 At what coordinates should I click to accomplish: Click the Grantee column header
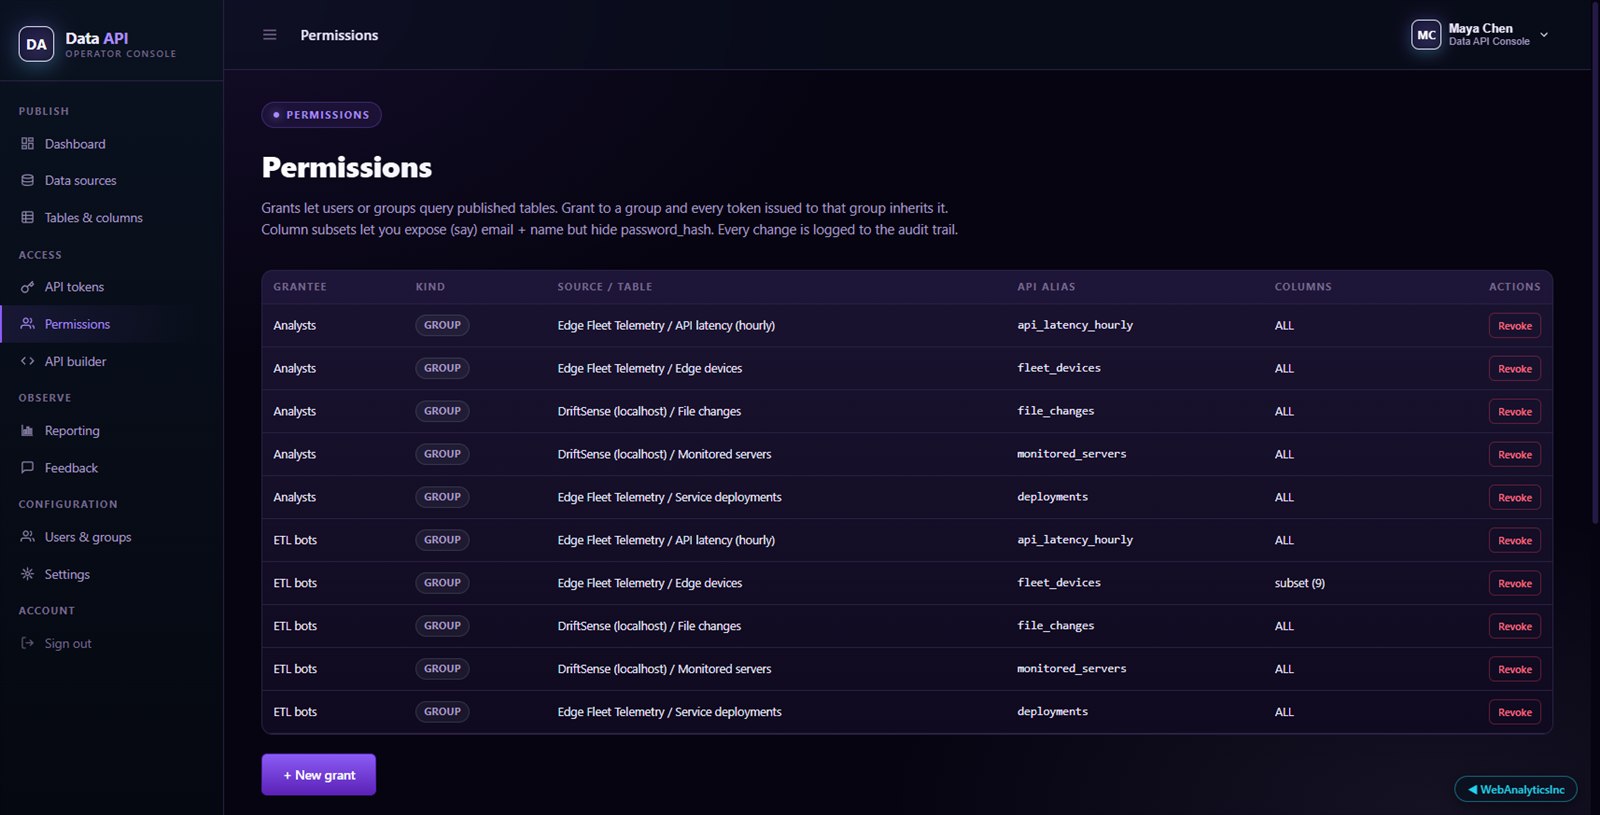pos(300,287)
